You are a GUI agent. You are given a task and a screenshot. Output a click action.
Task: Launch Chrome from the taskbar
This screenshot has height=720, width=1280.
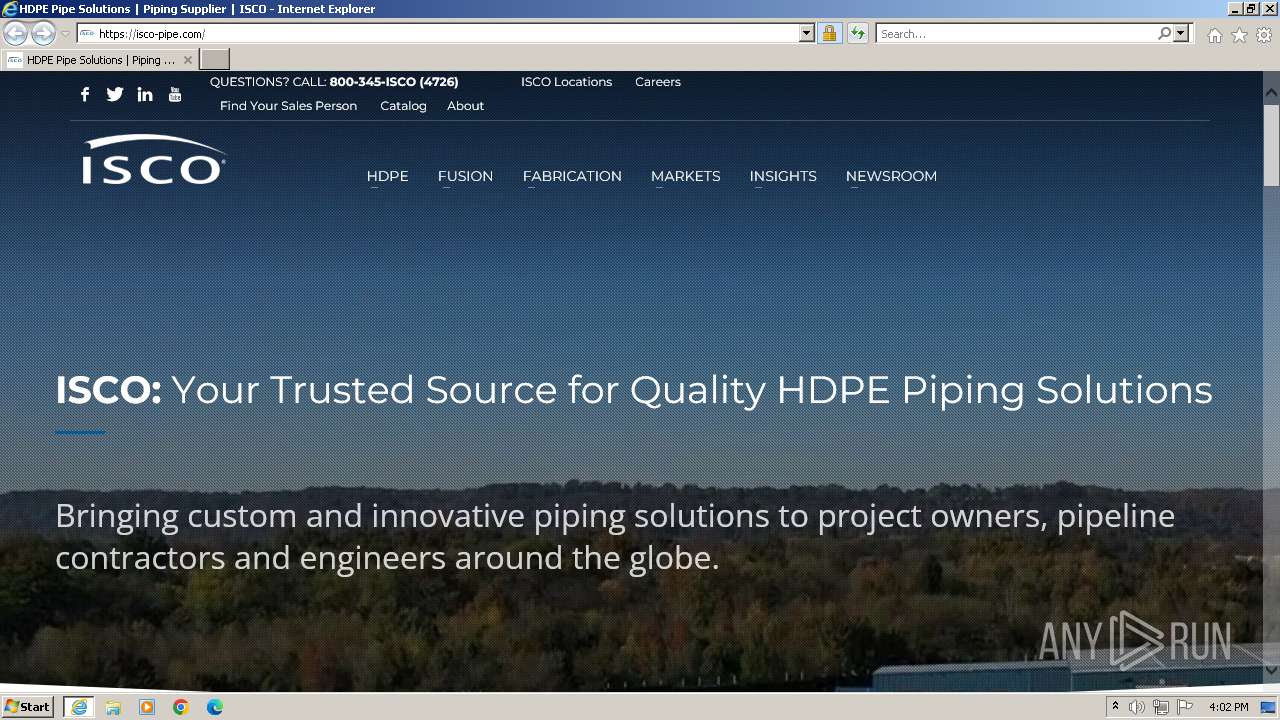pos(181,707)
